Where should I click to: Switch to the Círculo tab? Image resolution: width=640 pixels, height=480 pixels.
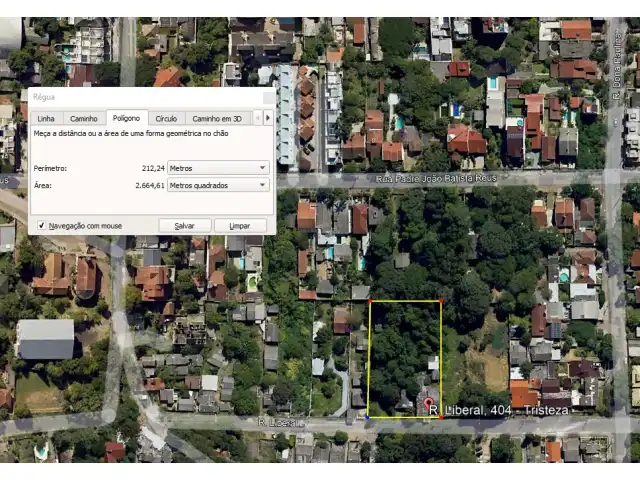tap(166, 118)
